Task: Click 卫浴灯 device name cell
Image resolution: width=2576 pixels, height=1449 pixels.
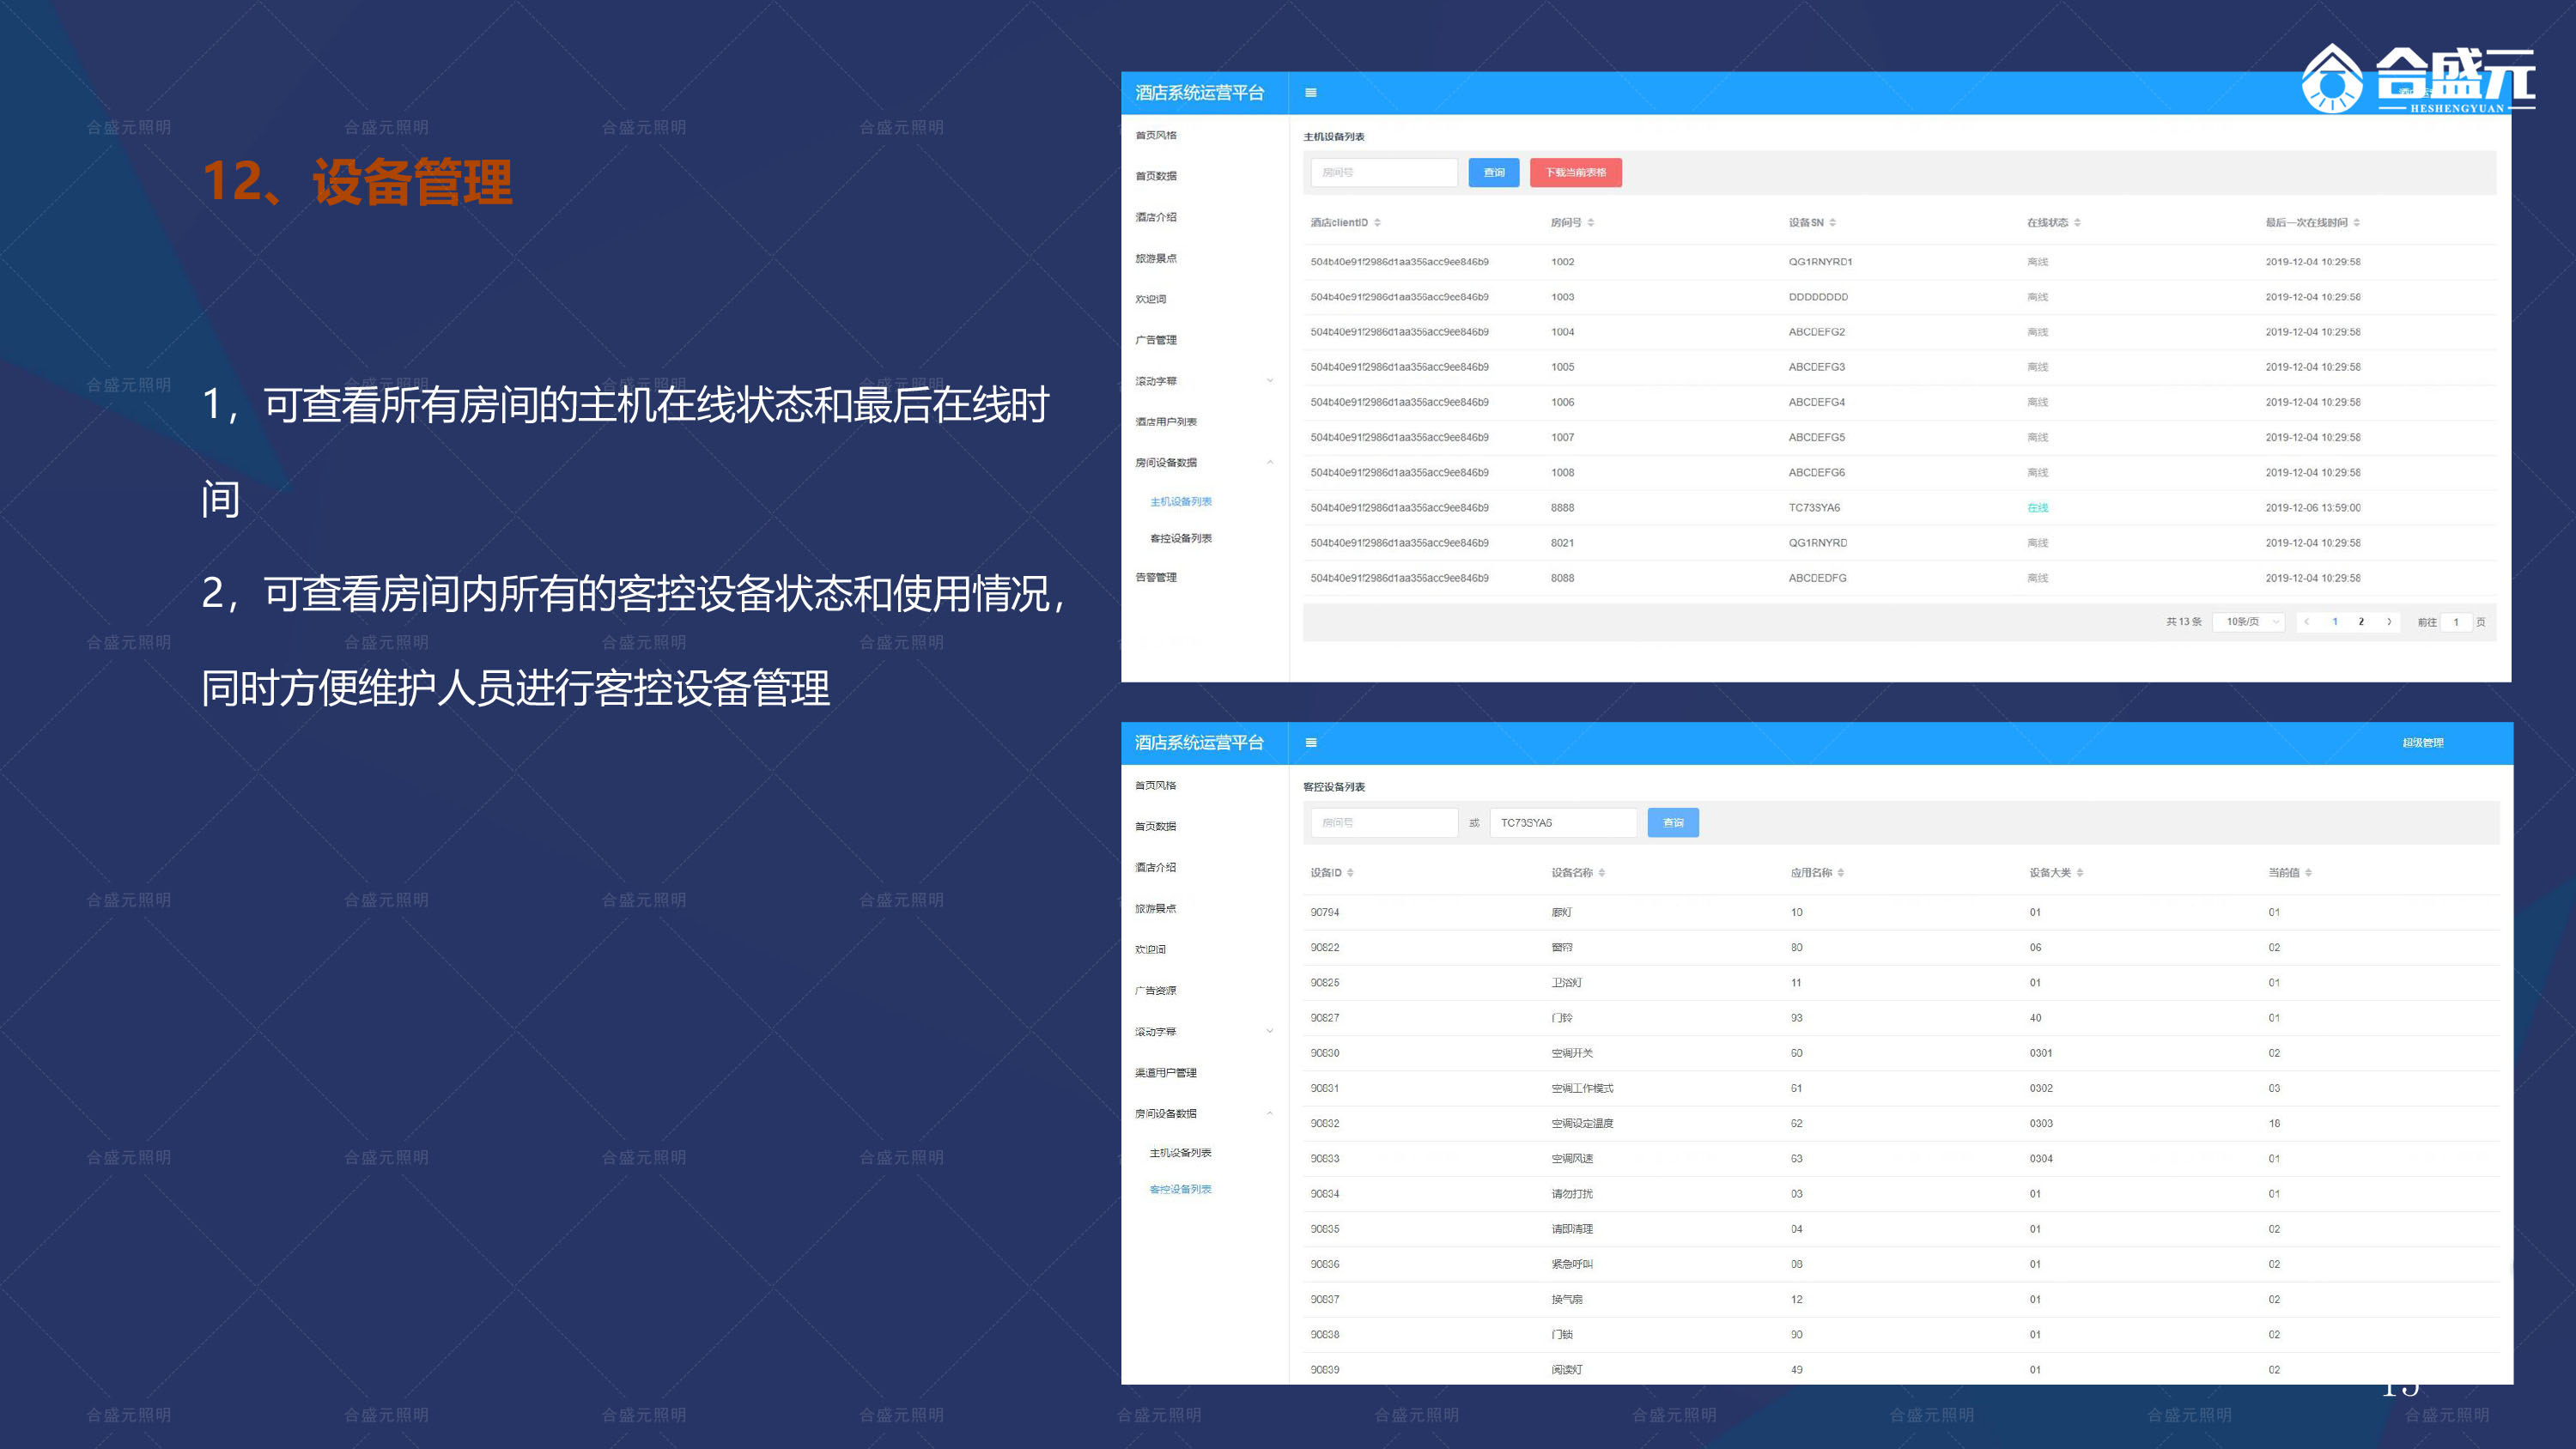Action: [x=1567, y=983]
